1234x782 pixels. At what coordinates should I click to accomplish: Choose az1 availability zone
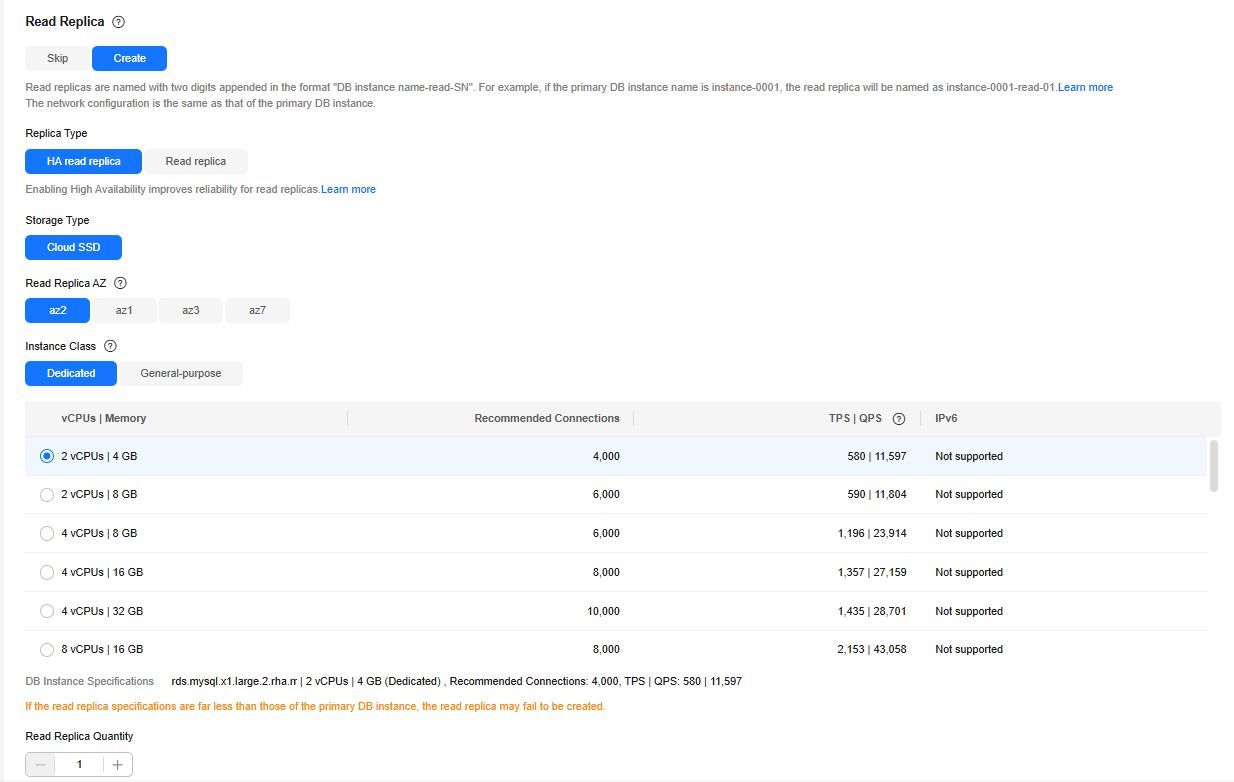click(x=124, y=310)
